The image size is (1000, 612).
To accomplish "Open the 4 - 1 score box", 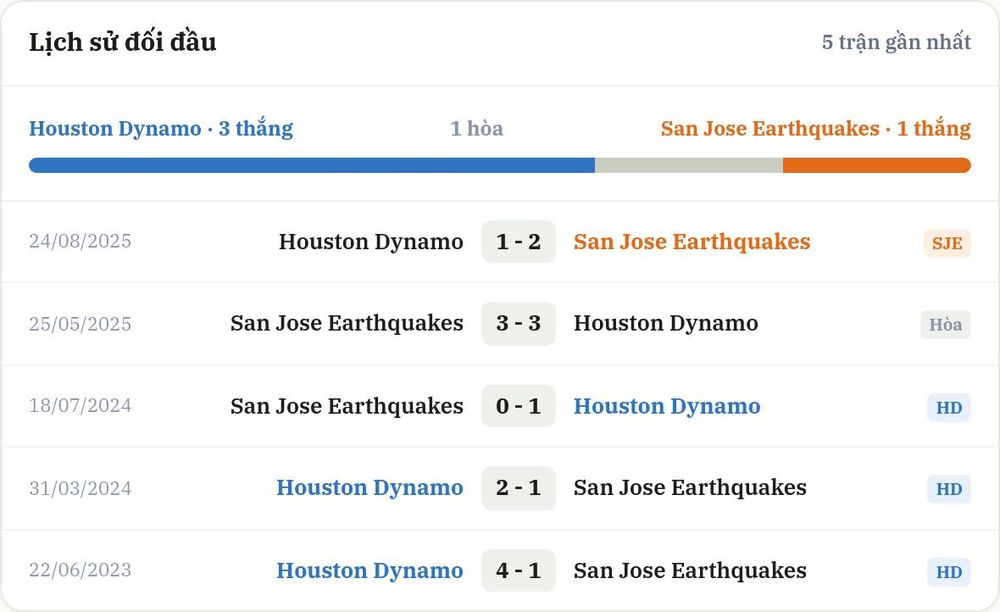I will click(x=518, y=571).
